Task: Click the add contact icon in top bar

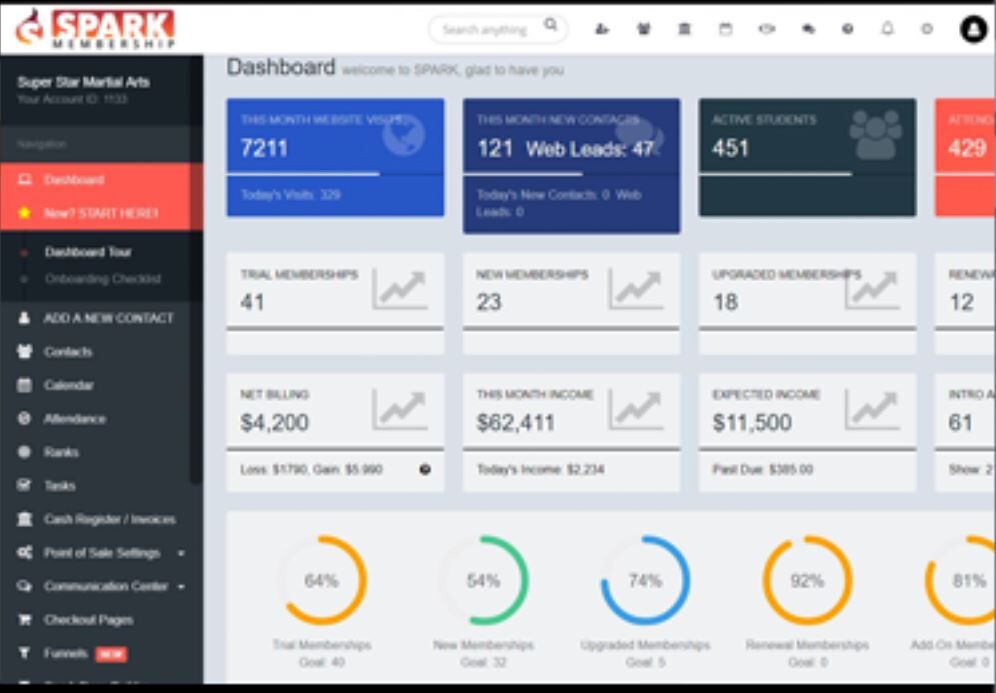Action: coord(602,30)
